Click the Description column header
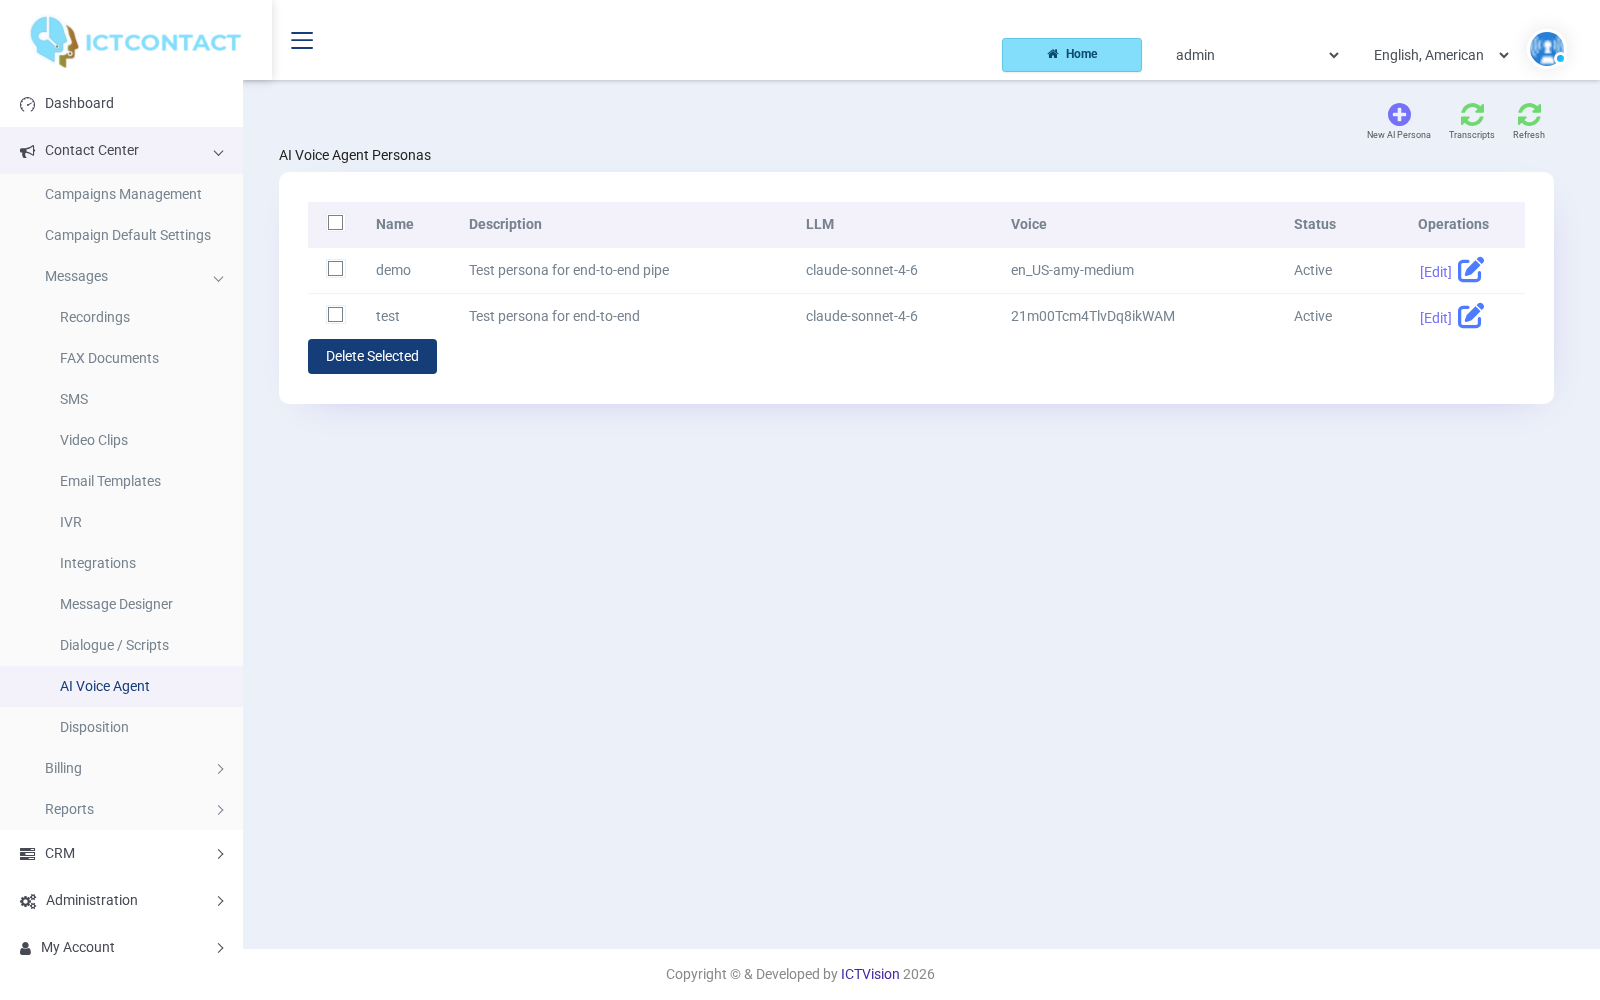This screenshot has height=1000, width=1600. 505,224
